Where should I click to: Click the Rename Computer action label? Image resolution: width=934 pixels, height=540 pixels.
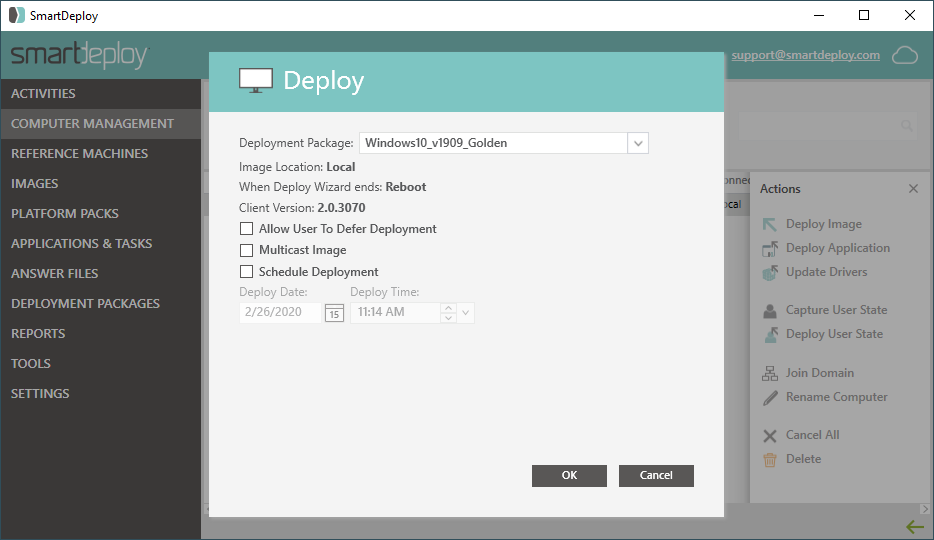(x=836, y=397)
